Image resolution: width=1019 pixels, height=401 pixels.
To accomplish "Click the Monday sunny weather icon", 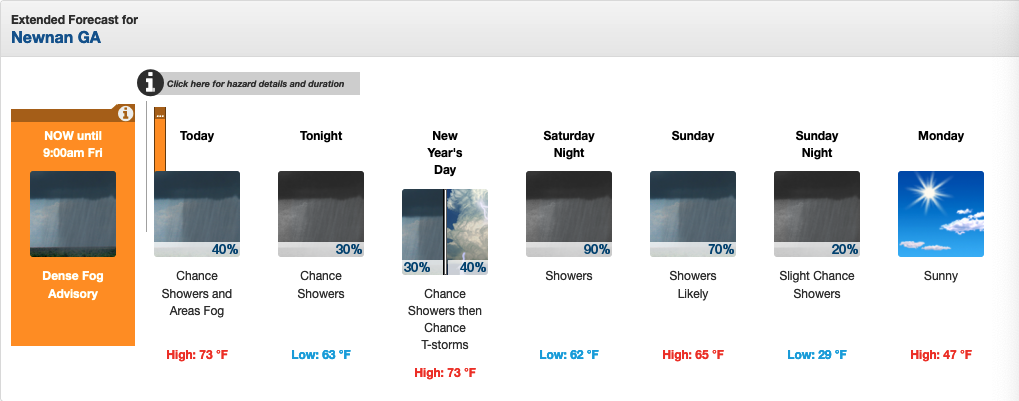I will point(941,214).
